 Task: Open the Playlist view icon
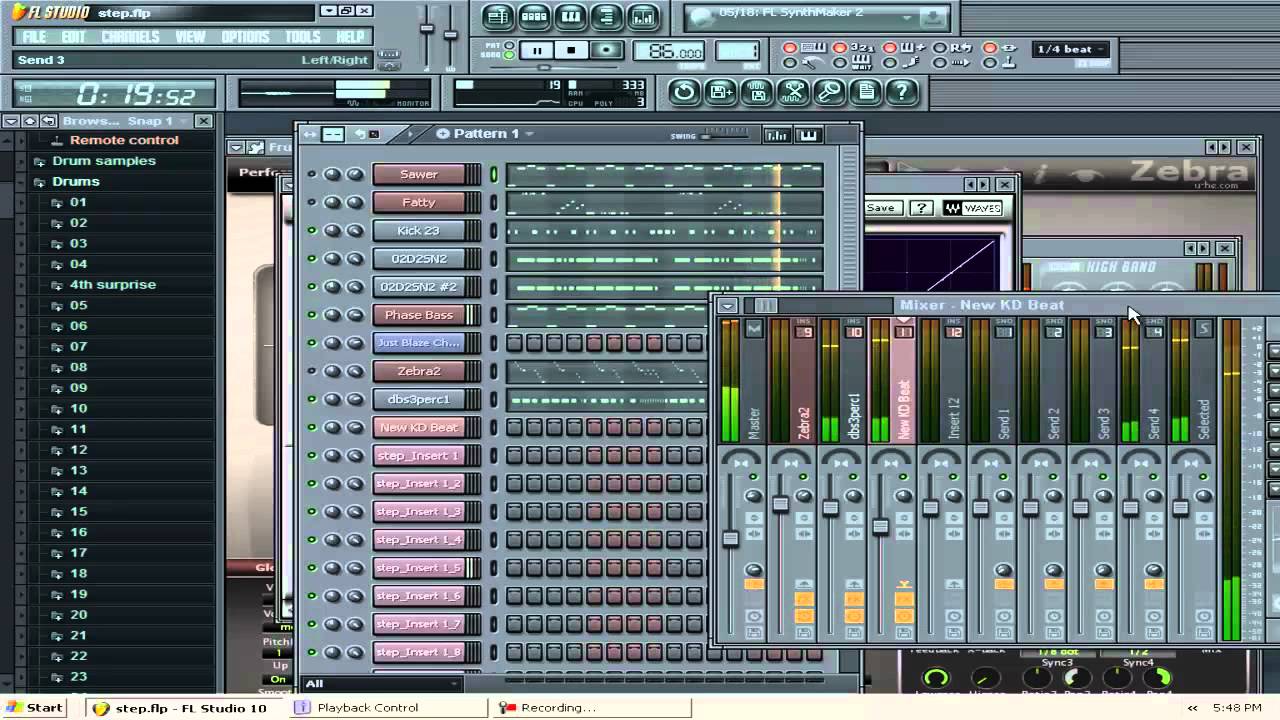(498, 17)
